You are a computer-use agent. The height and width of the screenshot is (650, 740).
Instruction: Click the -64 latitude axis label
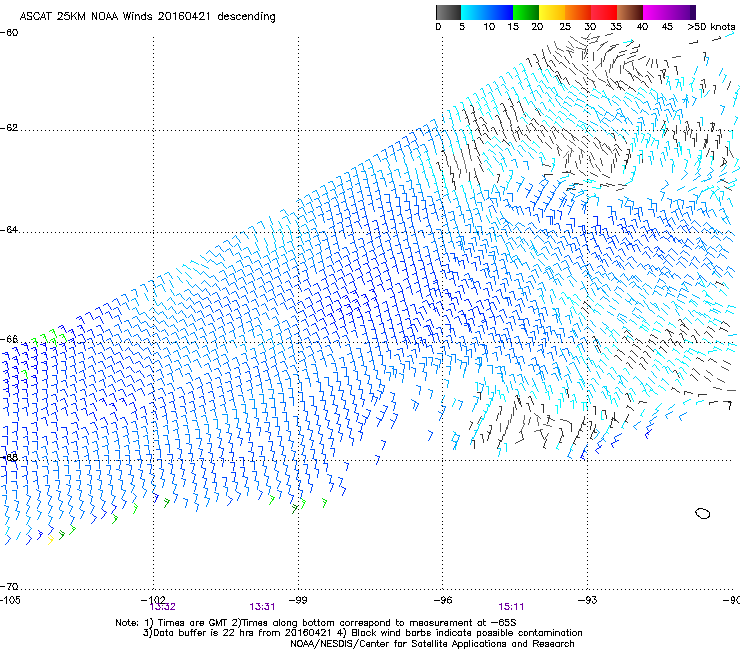click(x=9, y=230)
